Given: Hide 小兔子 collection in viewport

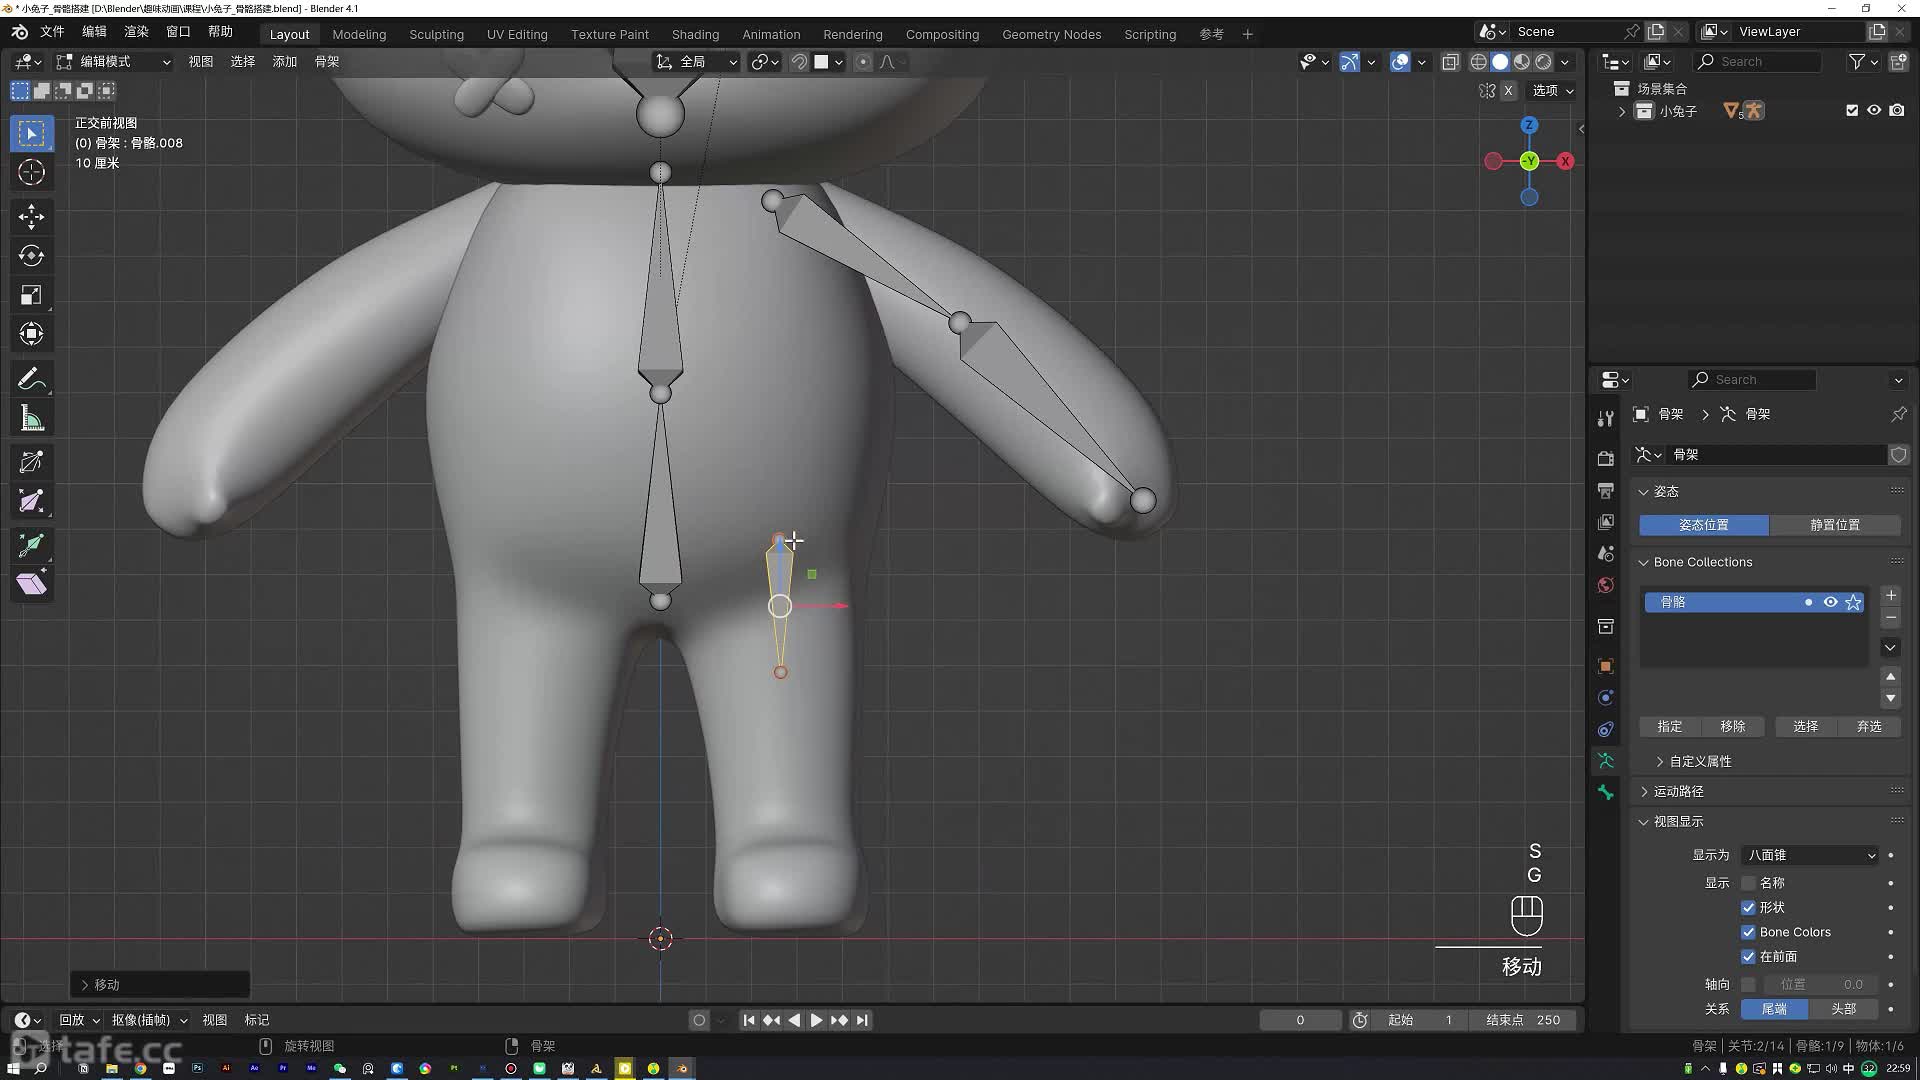Looking at the screenshot, I should [x=1874, y=111].
